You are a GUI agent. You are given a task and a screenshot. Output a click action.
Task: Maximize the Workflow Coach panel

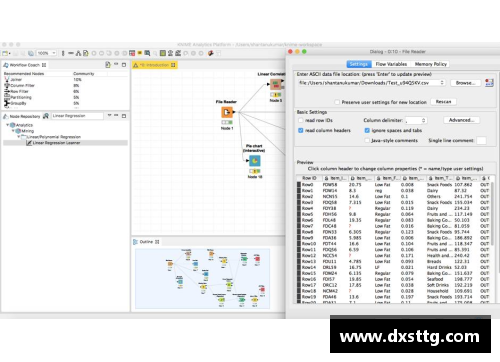coord(124,65)
